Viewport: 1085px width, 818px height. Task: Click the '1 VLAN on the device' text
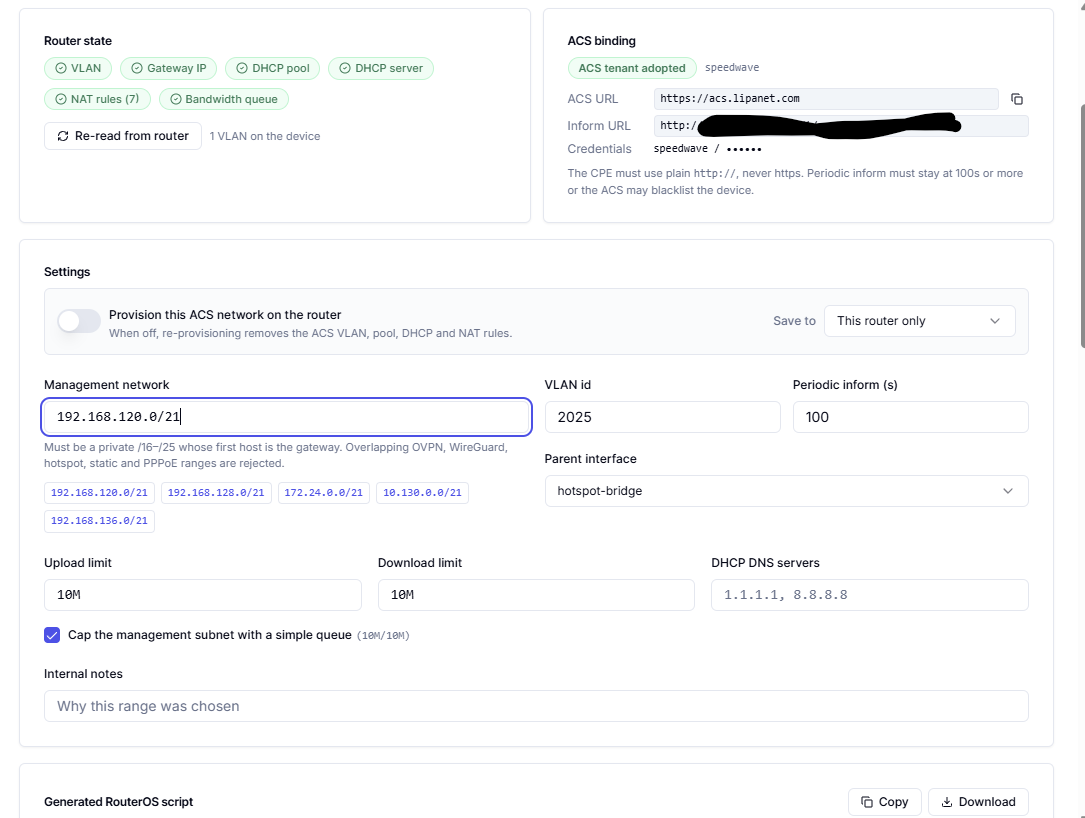tap(265, 136)
